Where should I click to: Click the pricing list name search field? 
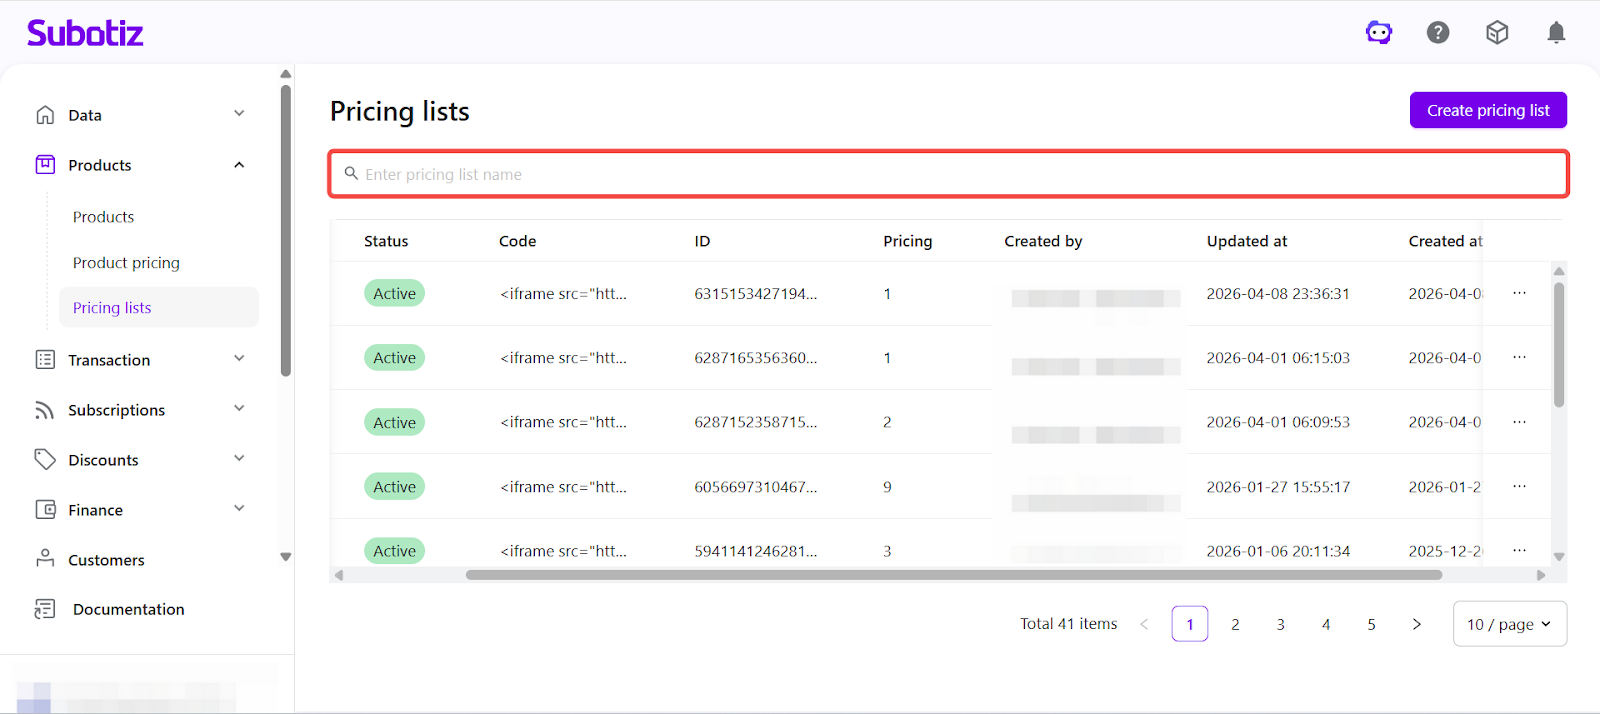click(x=948, y=174)
